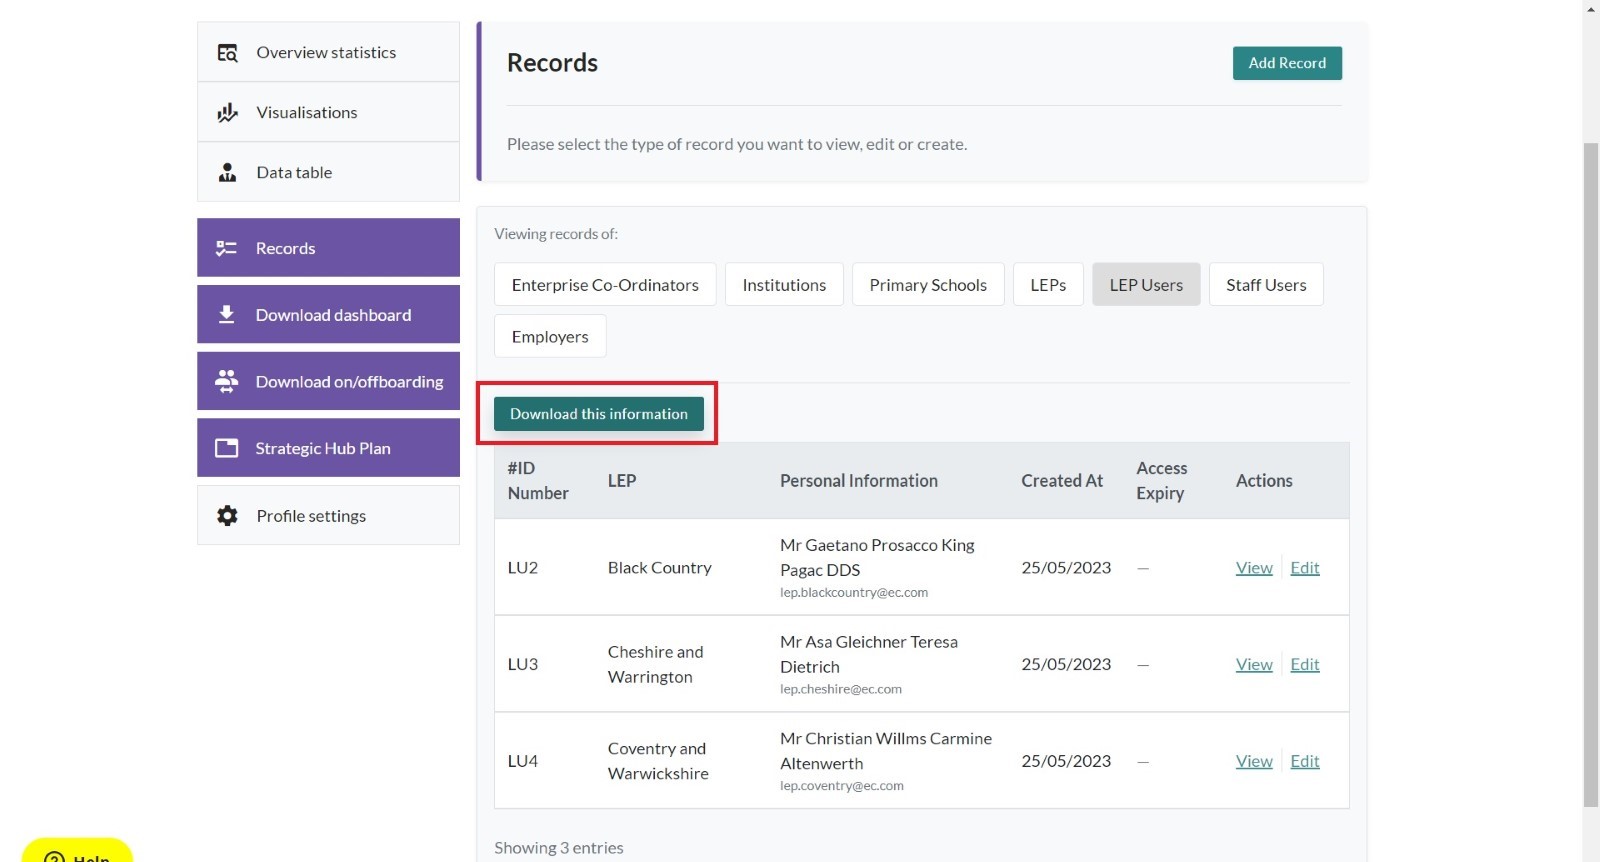Click the Records checklist icon
This screenshot has width=1600, height=862.
(x=227, y=248)
